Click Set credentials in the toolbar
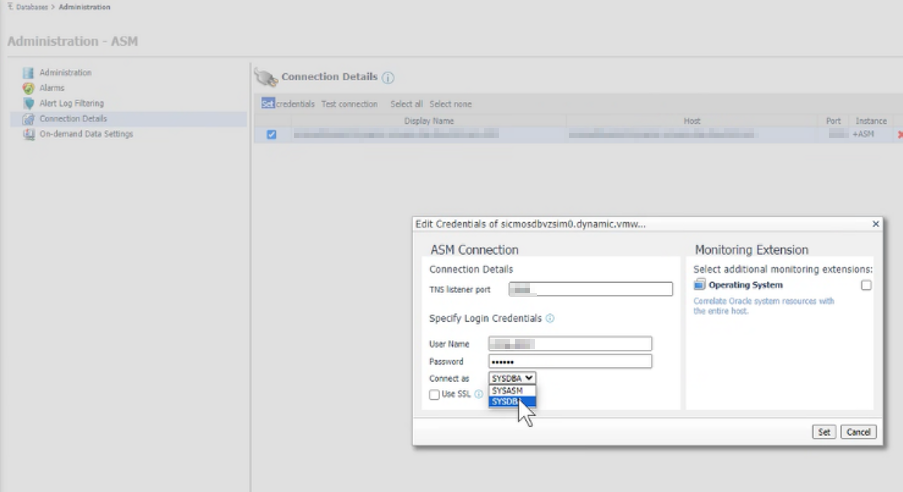 click(288, 104)
